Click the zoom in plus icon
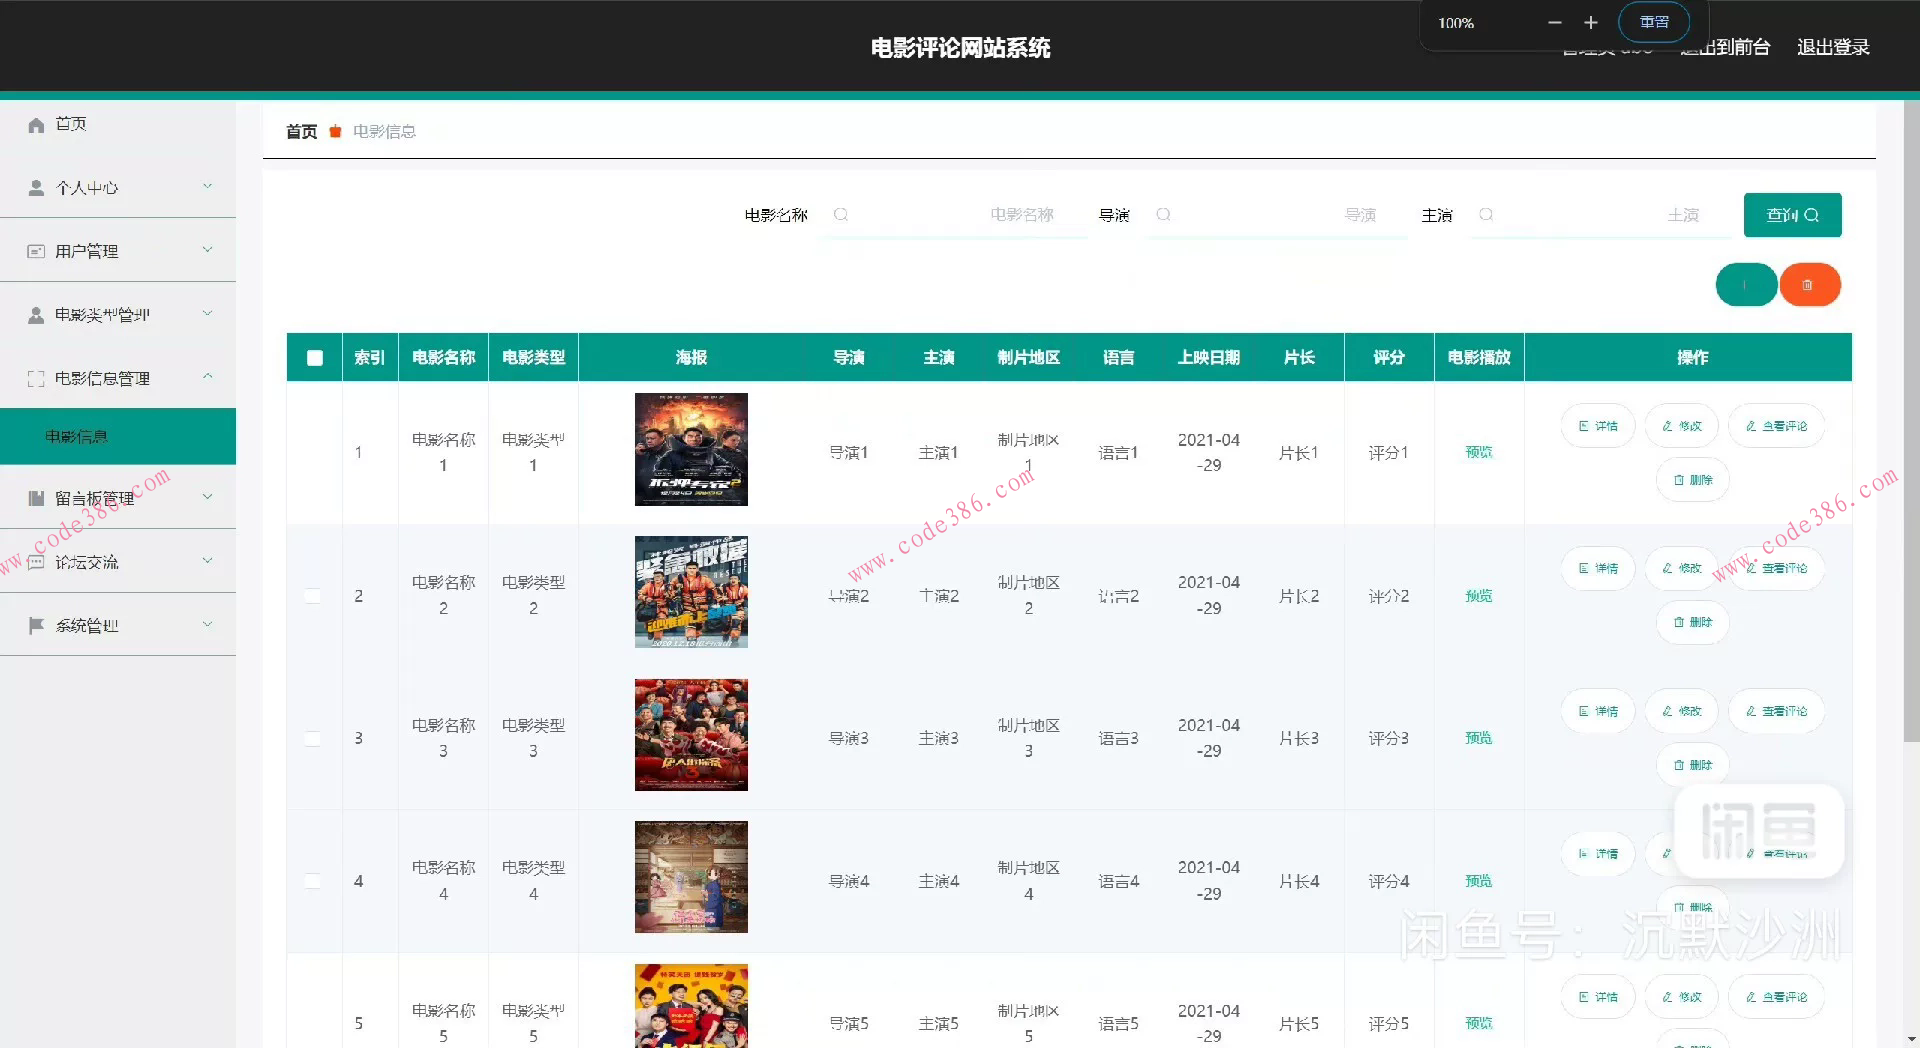 1591,22
